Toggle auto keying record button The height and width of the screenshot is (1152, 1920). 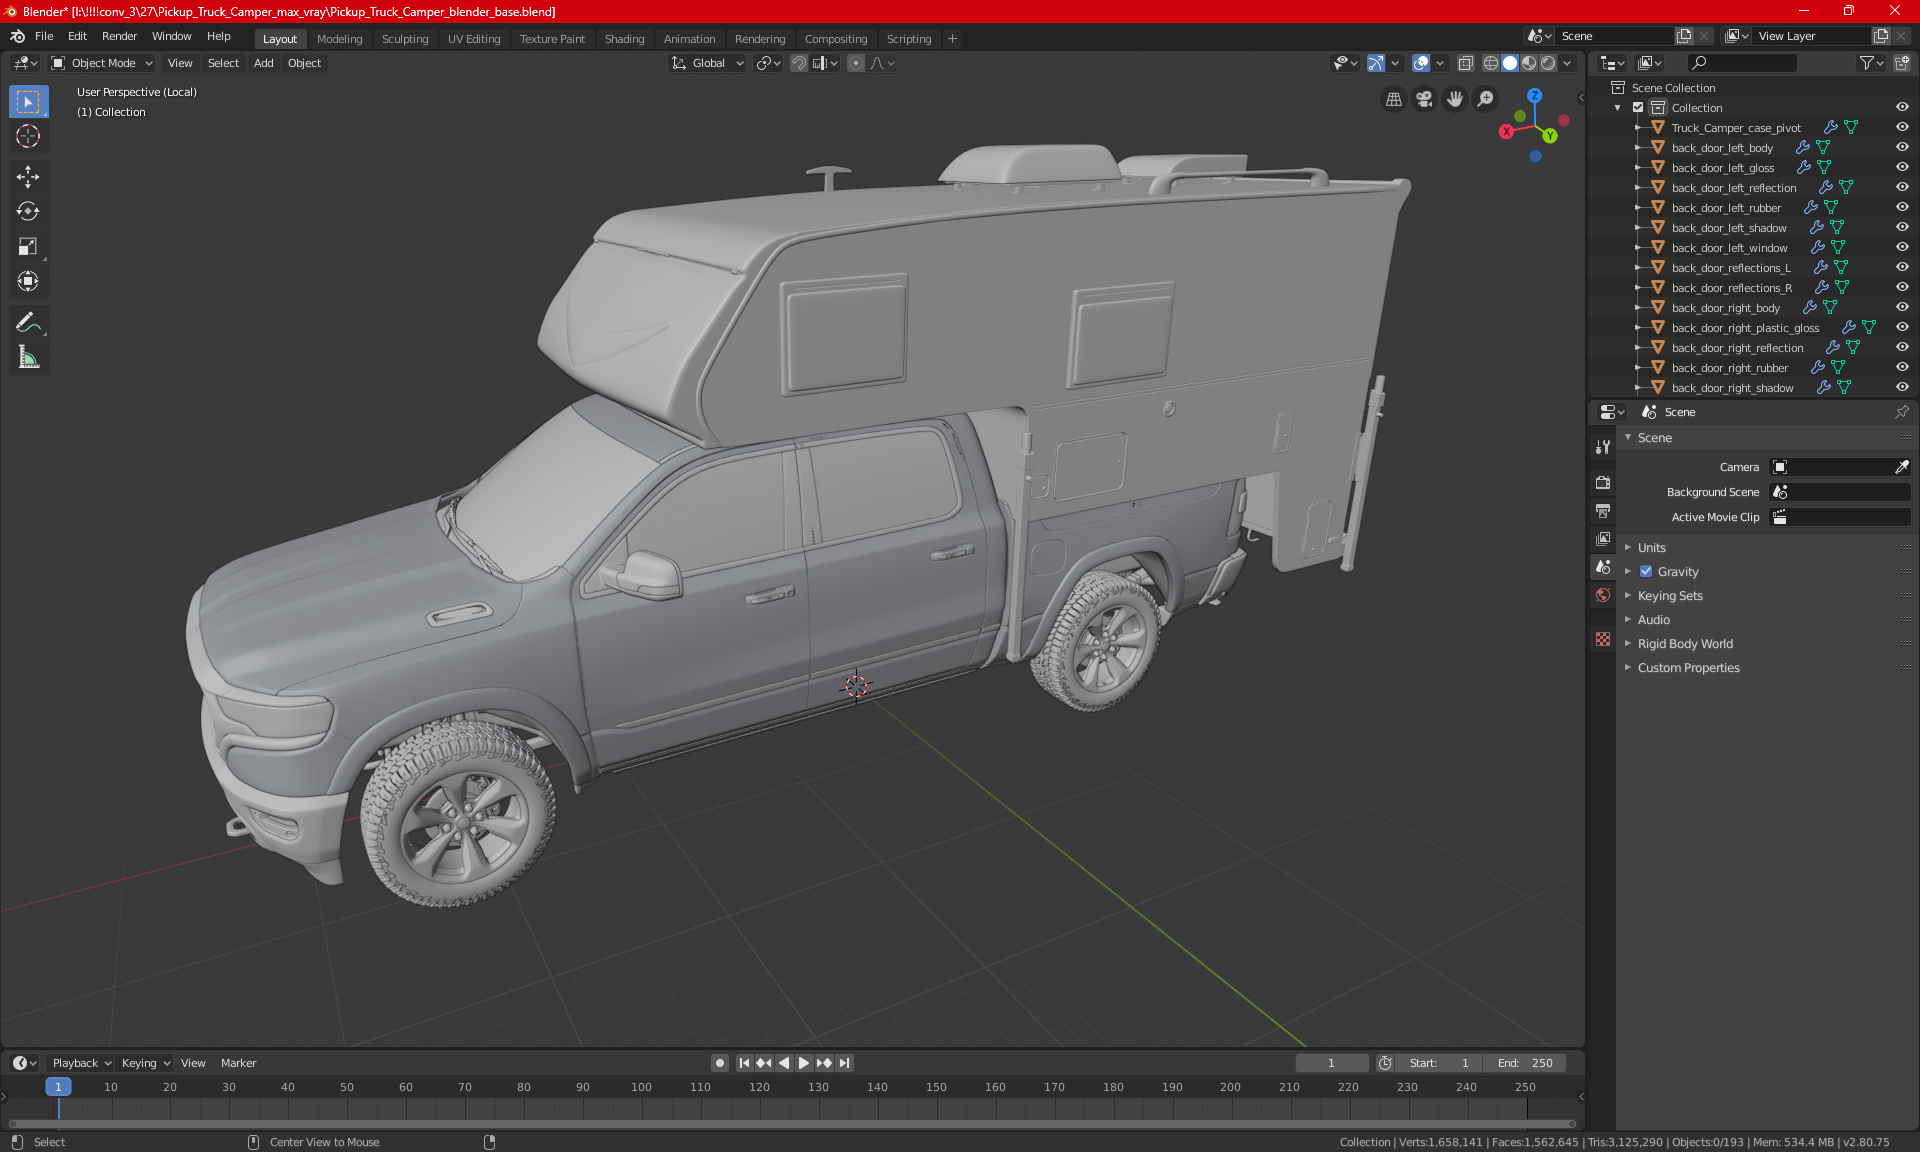[719, 1063]
